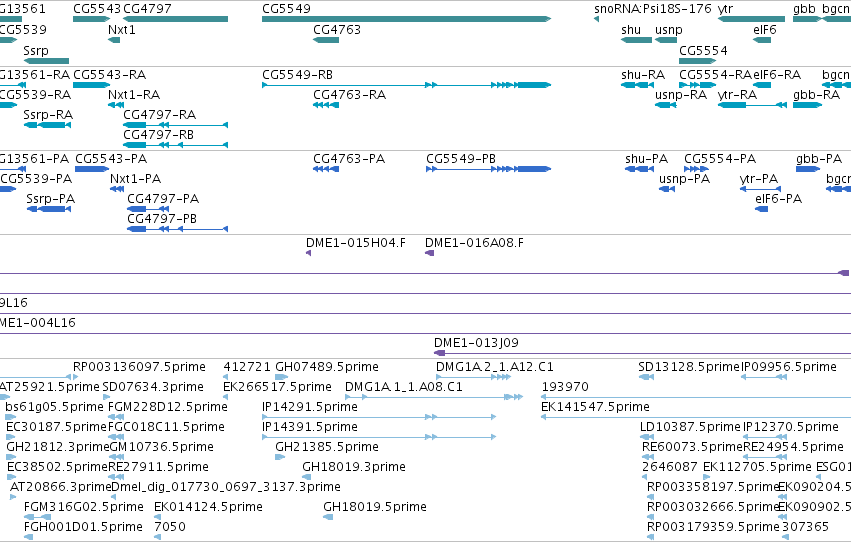Click the eIF6-PA protein glyph
Viewport: 851px width, 542px height.
761,209
